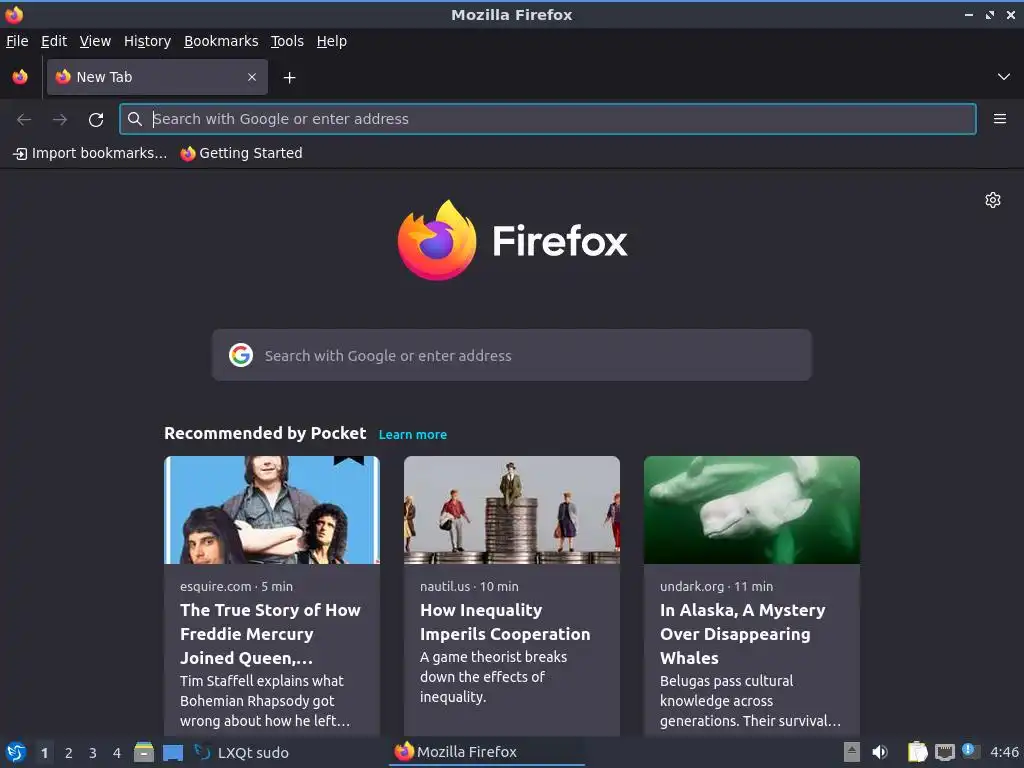Select the New Tab tab
Viewport: 1024px width, 768px height.
(157, 77)
